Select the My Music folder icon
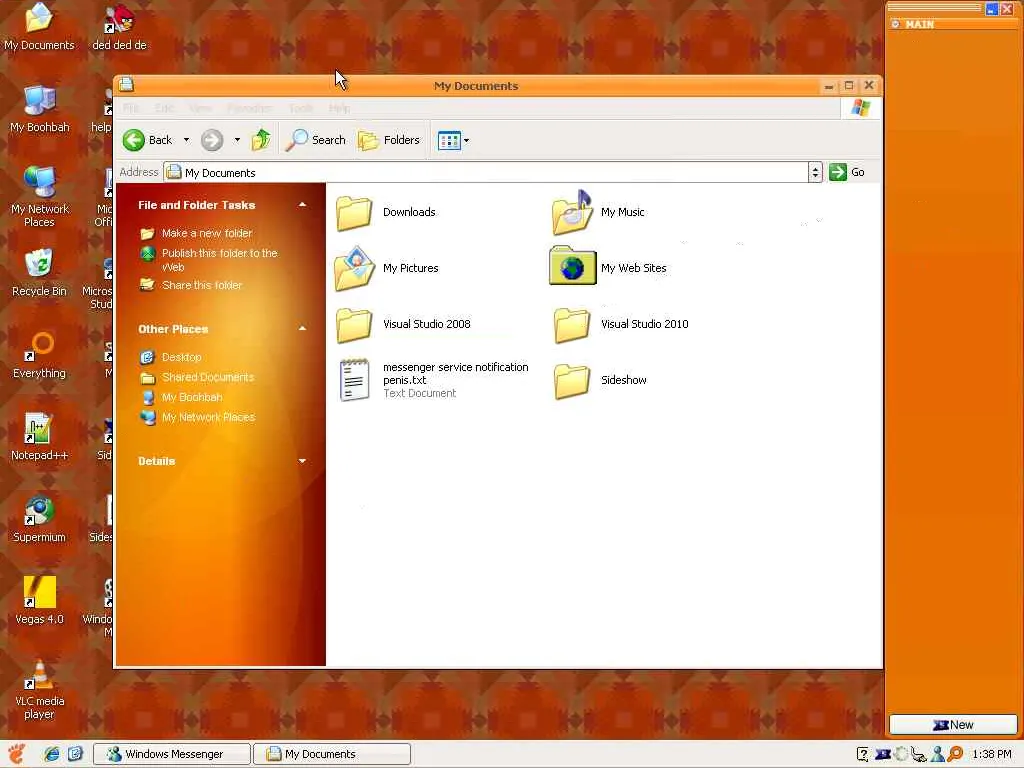The image size is (1024, 768). tap(571, 213)
